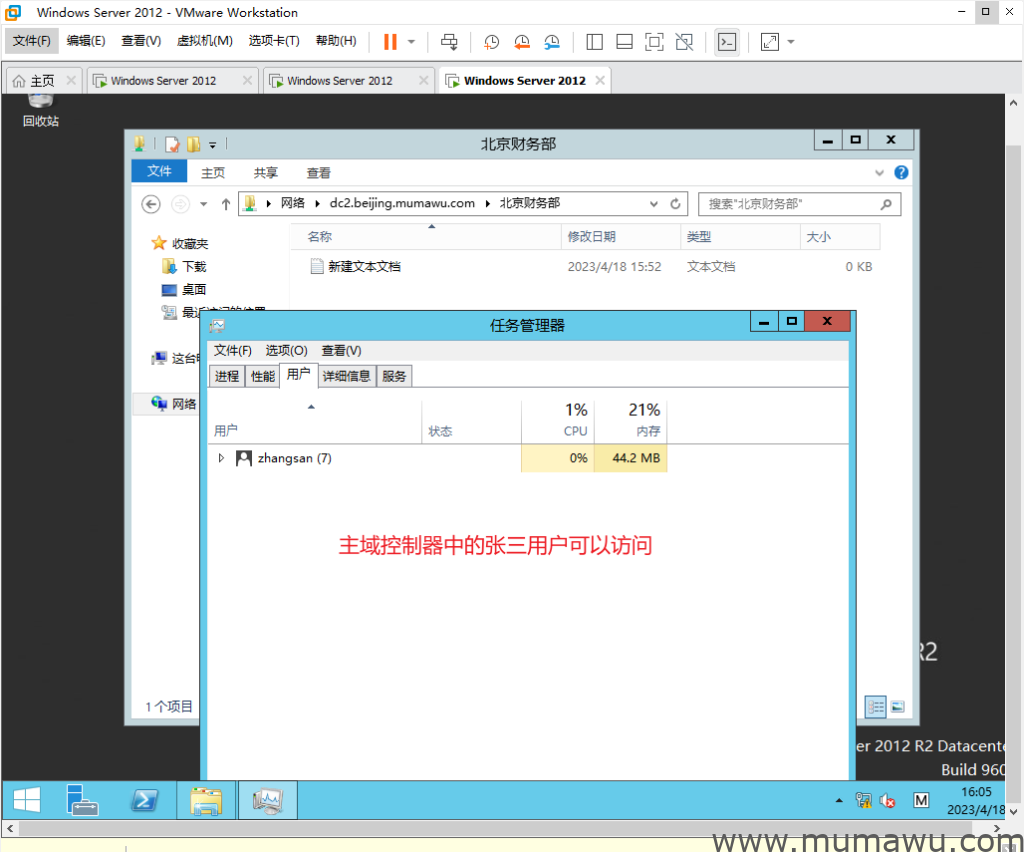The image size is (1024, 852).
Task: Open the 选项卡(T) menu
Action: (274, 40)
